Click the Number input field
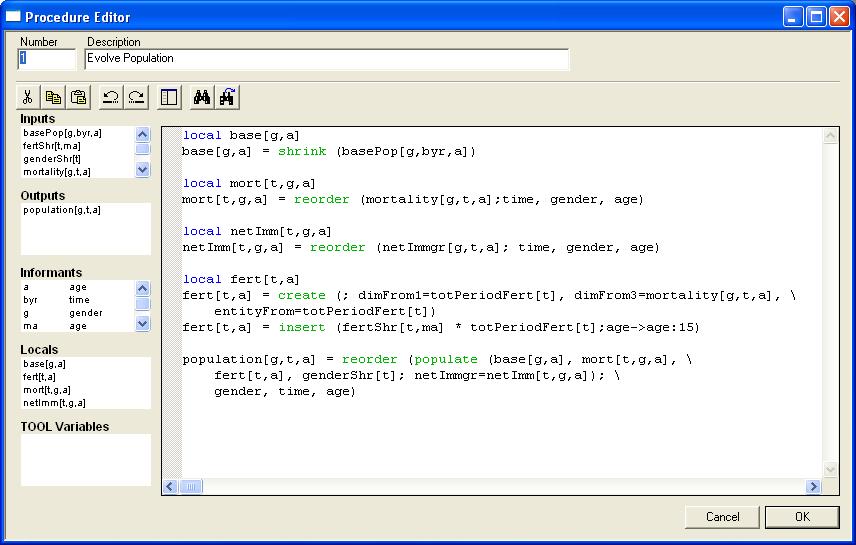 coord(46,59)
